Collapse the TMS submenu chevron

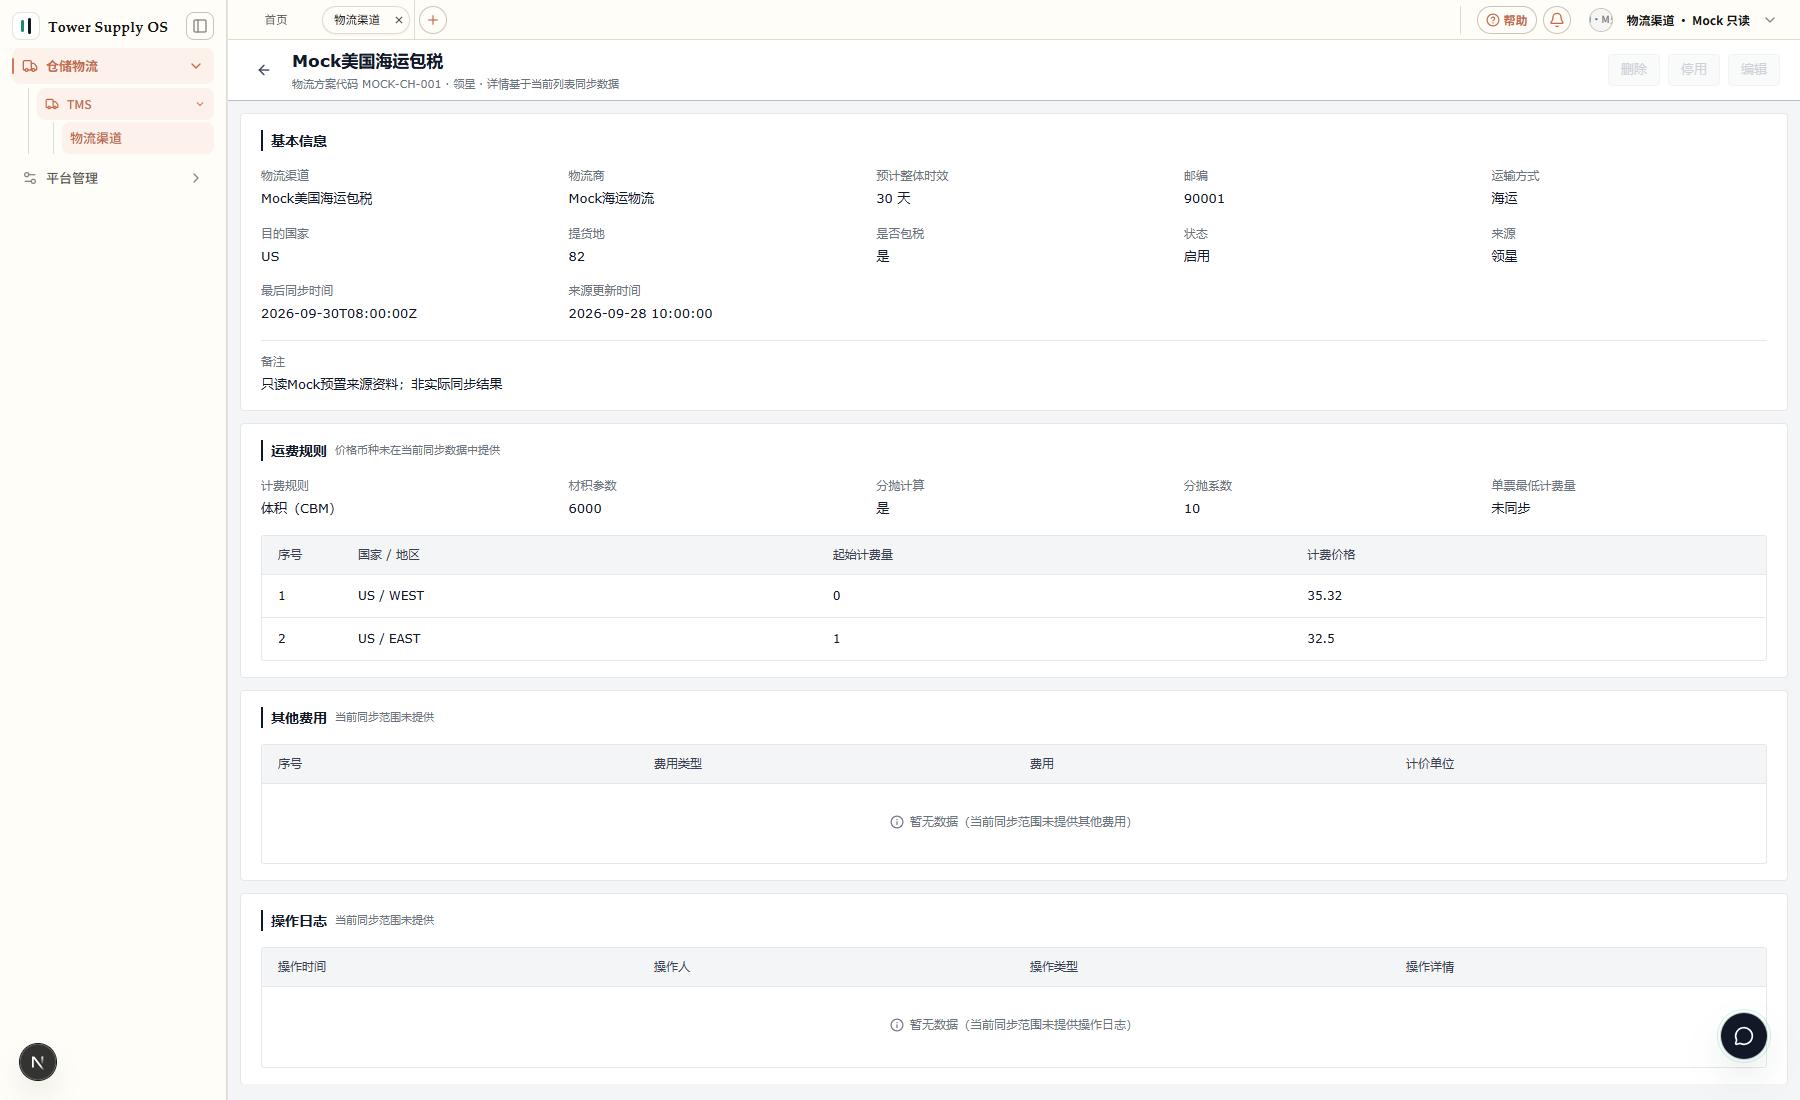click(x=200, y=104)
